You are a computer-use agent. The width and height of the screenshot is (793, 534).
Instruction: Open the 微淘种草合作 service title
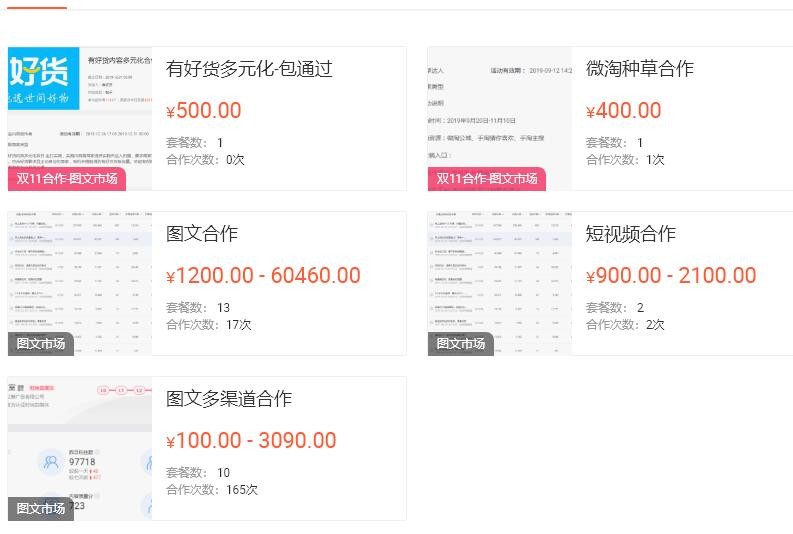coord(639,69)
